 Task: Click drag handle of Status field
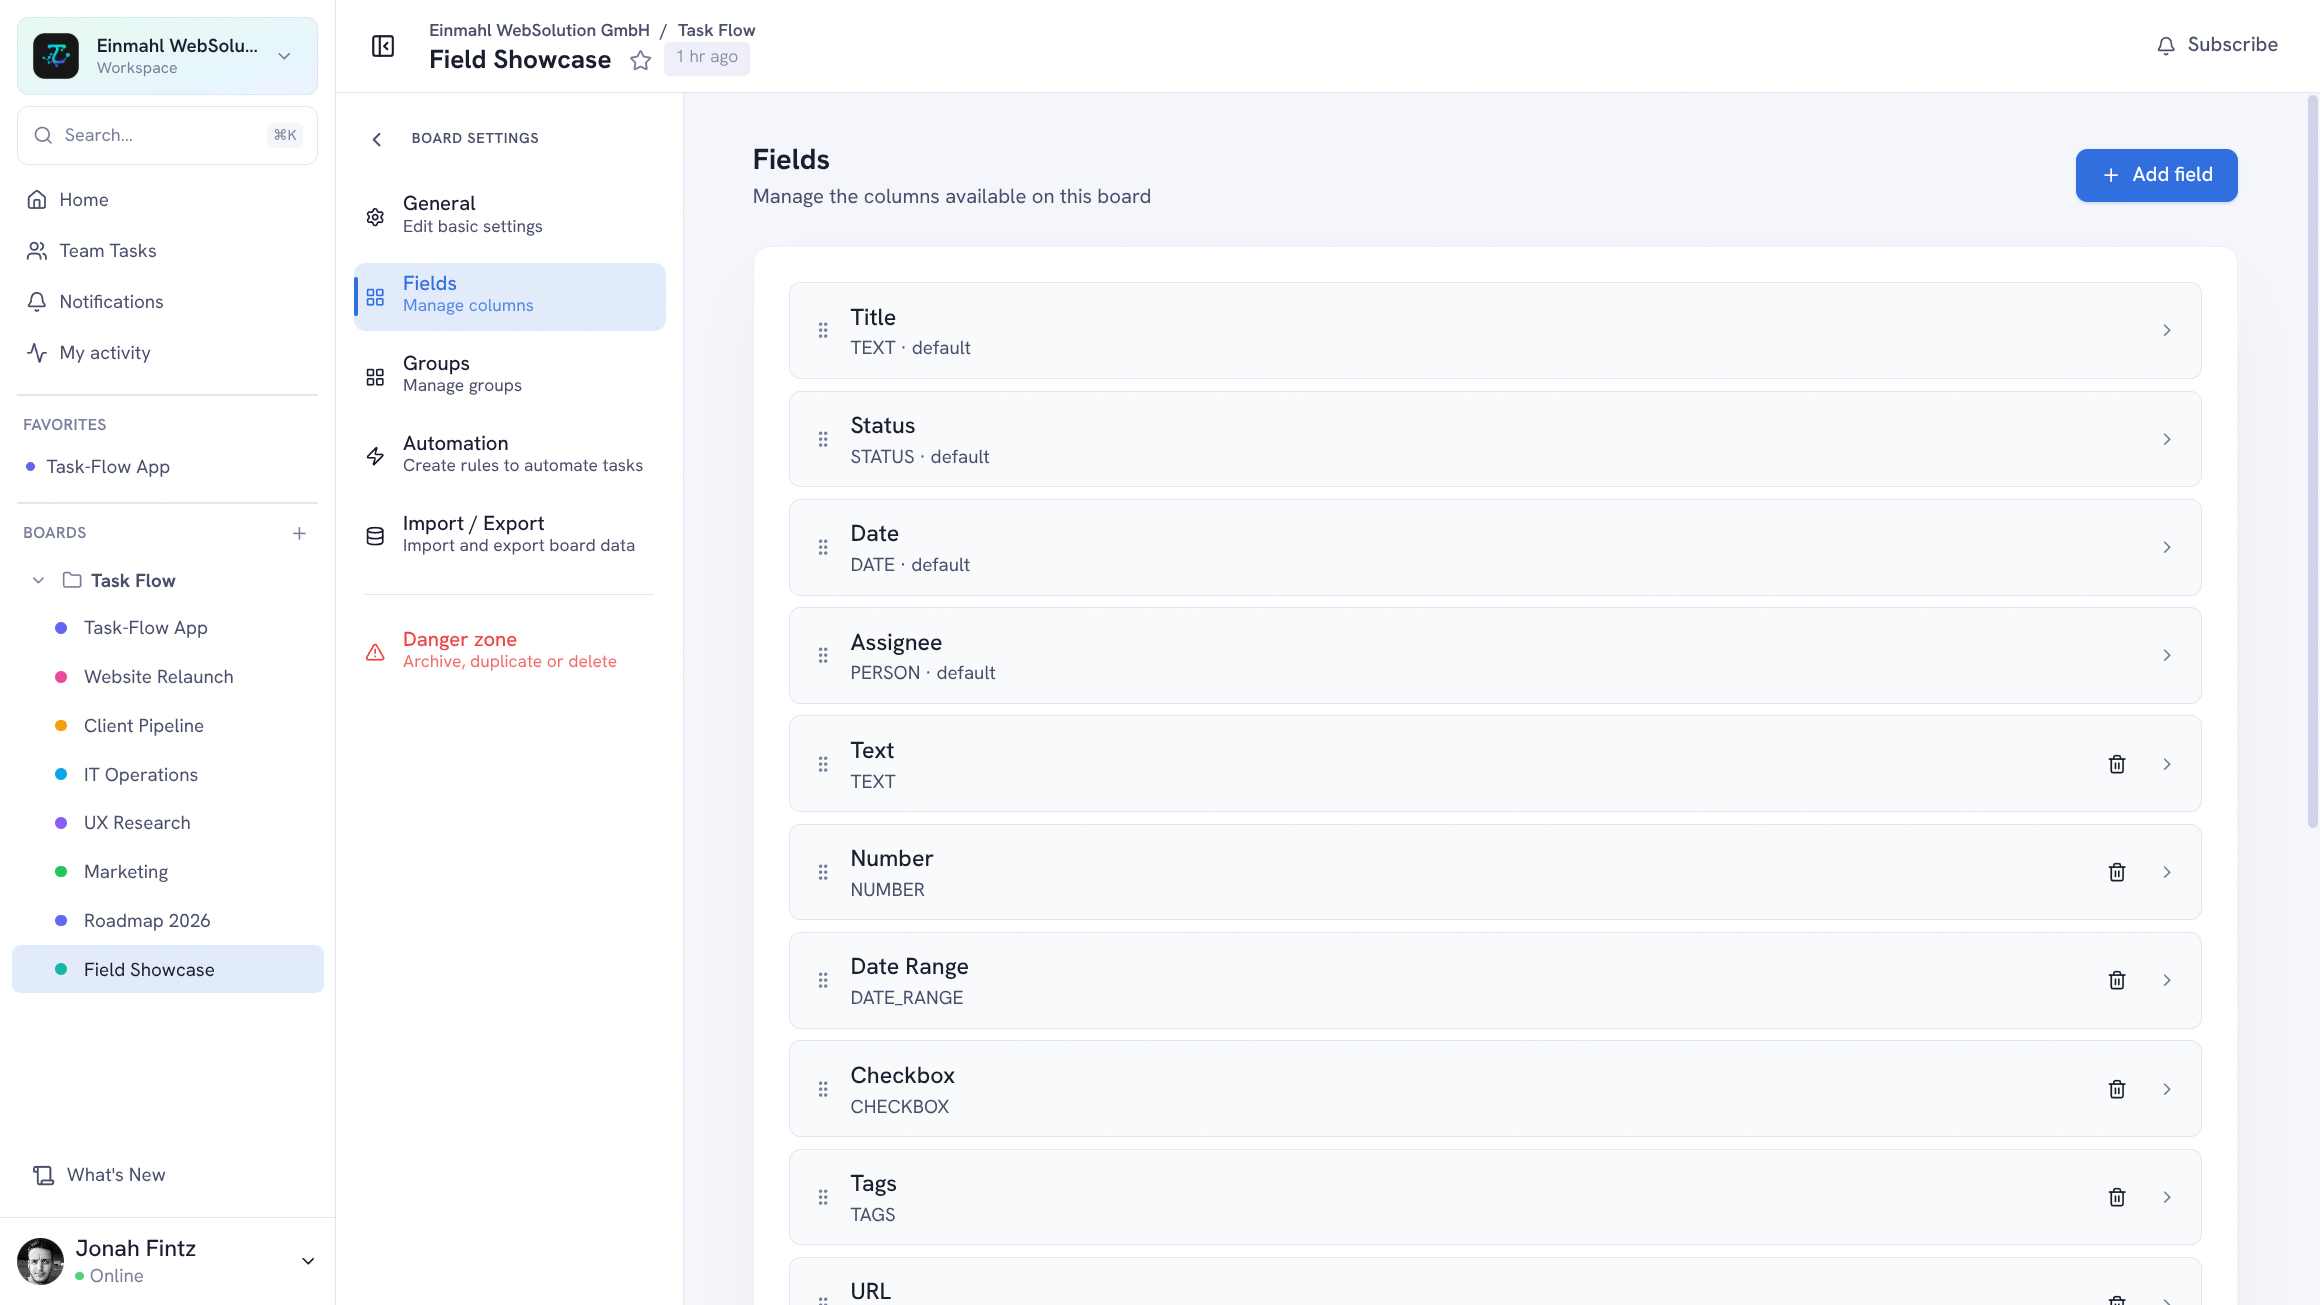tap(823, 439)
